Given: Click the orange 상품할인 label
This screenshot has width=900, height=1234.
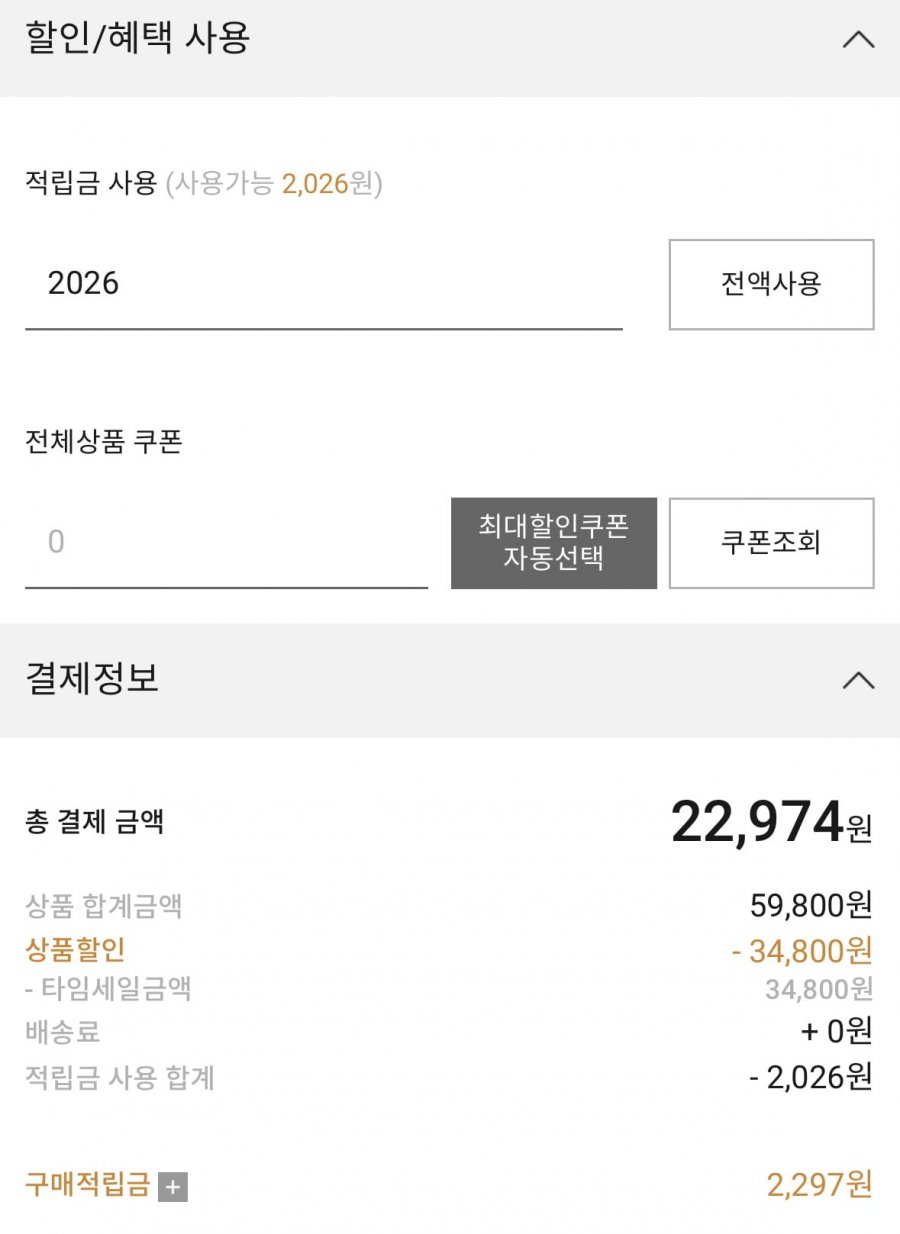Looking at the screenshot, I should (75, 949).
